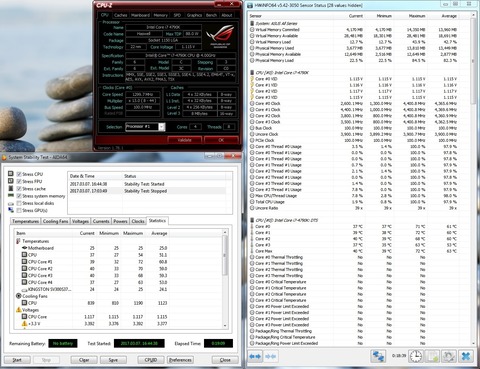The image size is (480, 369).
Task: Open the Voltages tab in AIDA64
Action: pyautogui.click(x=80, y=221)
